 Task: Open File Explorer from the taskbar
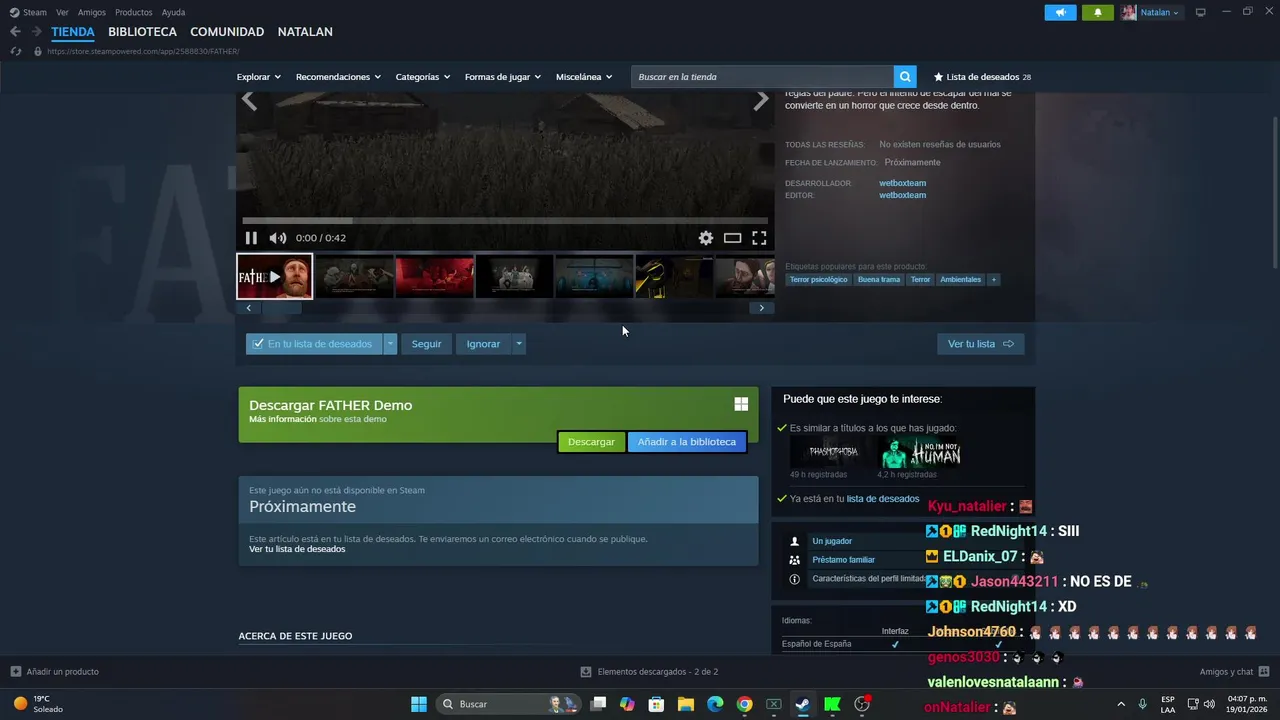(x=686, y=704)
